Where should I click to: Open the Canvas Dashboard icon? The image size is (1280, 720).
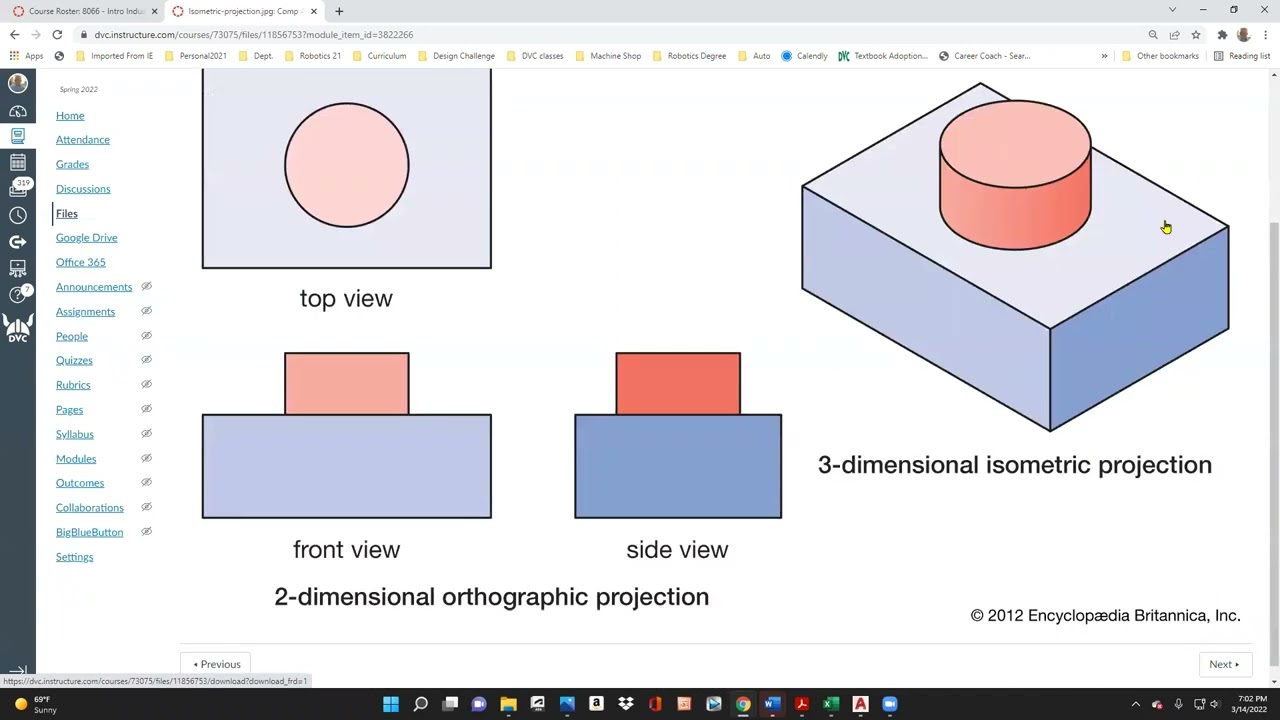tap(18, 111)
